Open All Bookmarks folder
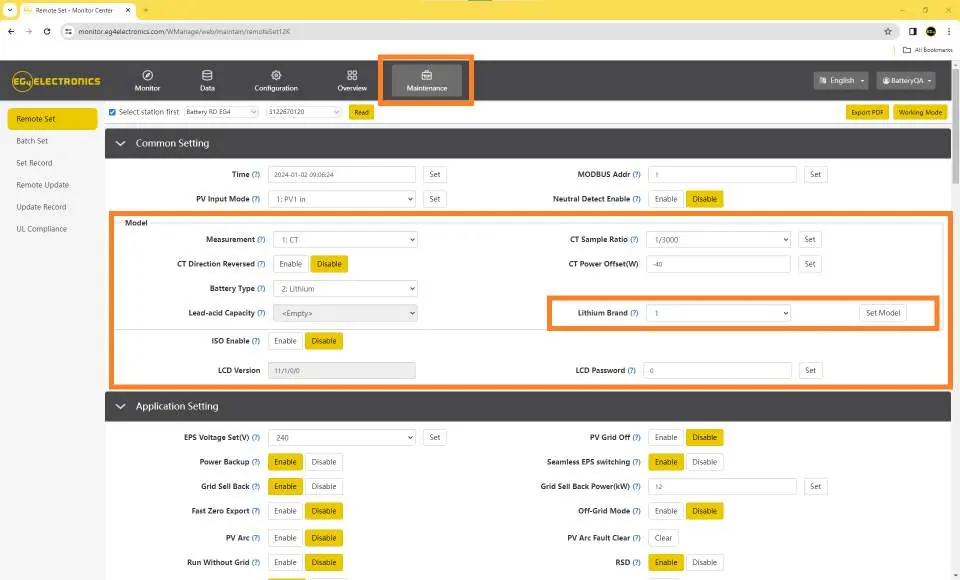Image resolution: width=960 pixels, height=580 pixels. 928,50
